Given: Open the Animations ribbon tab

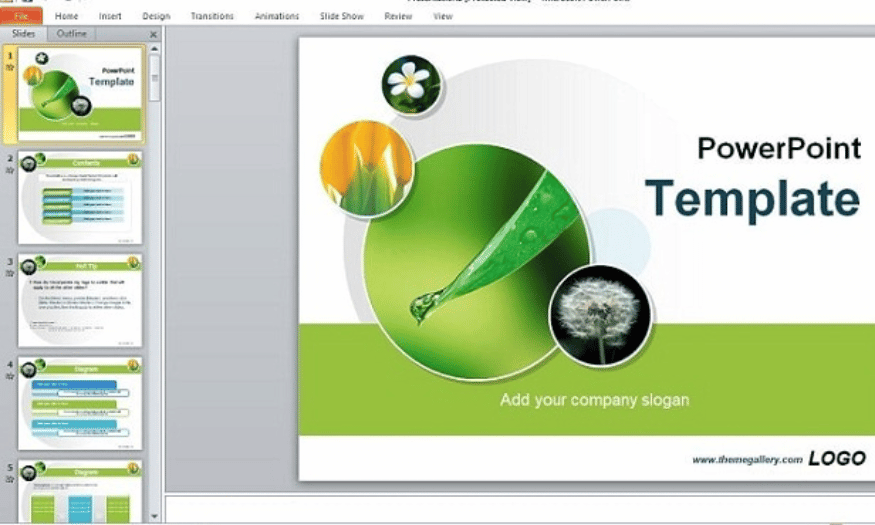Looking at the screenshot, I should click(277, 16).
